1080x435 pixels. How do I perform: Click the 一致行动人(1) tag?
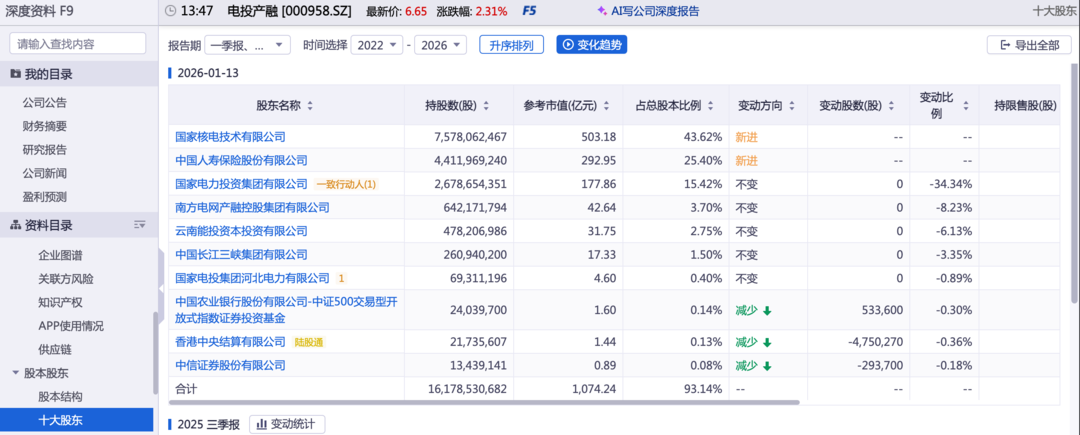pyautogui.click(x=346, y=184)
